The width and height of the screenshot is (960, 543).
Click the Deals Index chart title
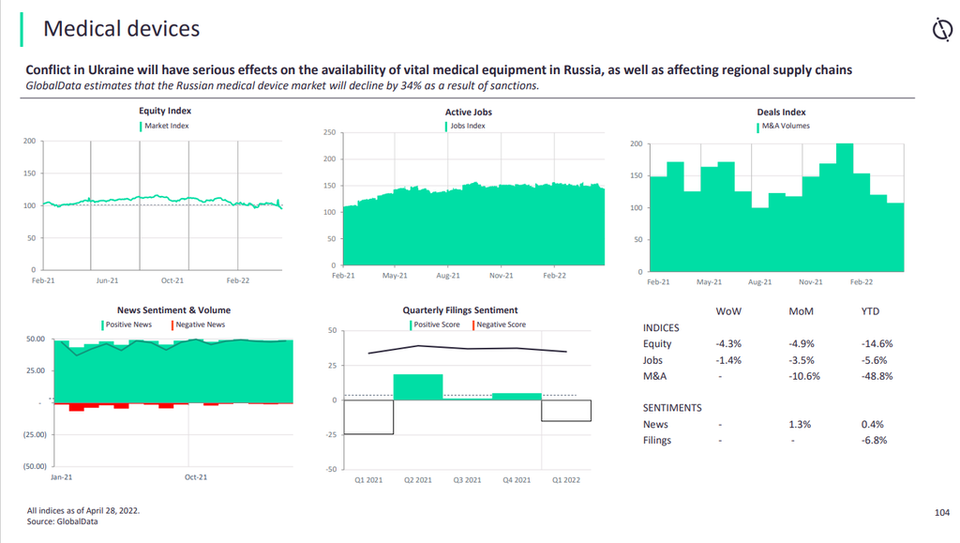click(781, 112)
